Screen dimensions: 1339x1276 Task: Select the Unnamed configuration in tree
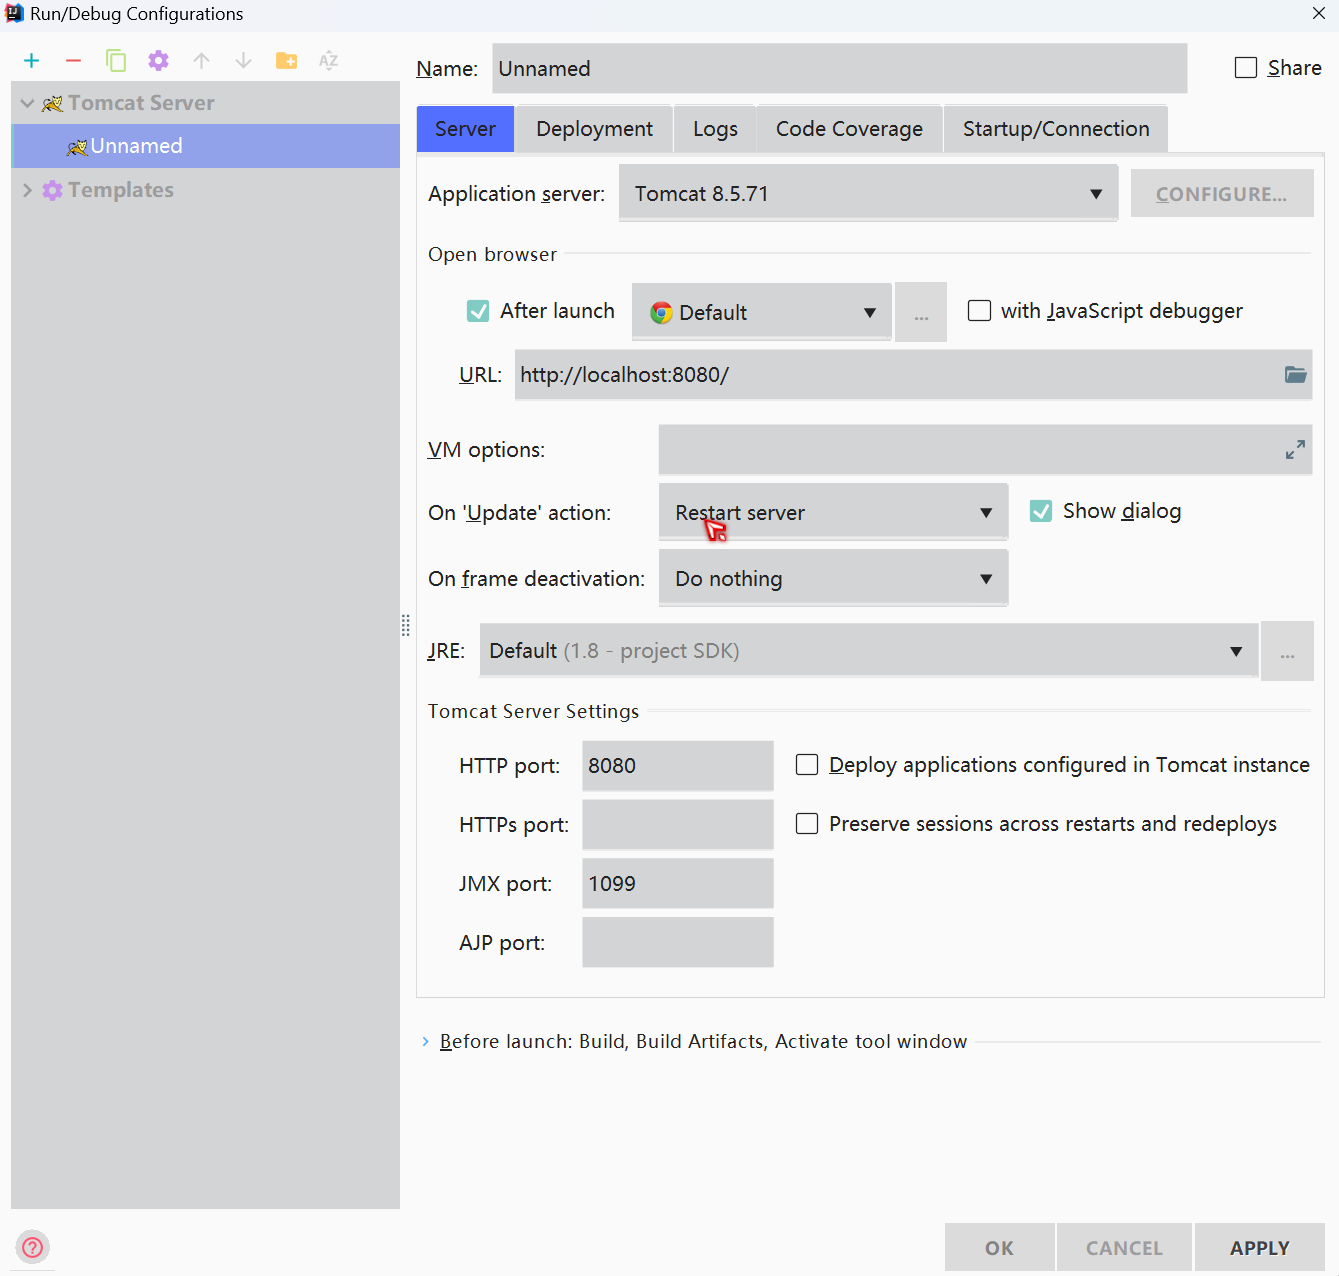pyautogui.click(x=205, y=146)
